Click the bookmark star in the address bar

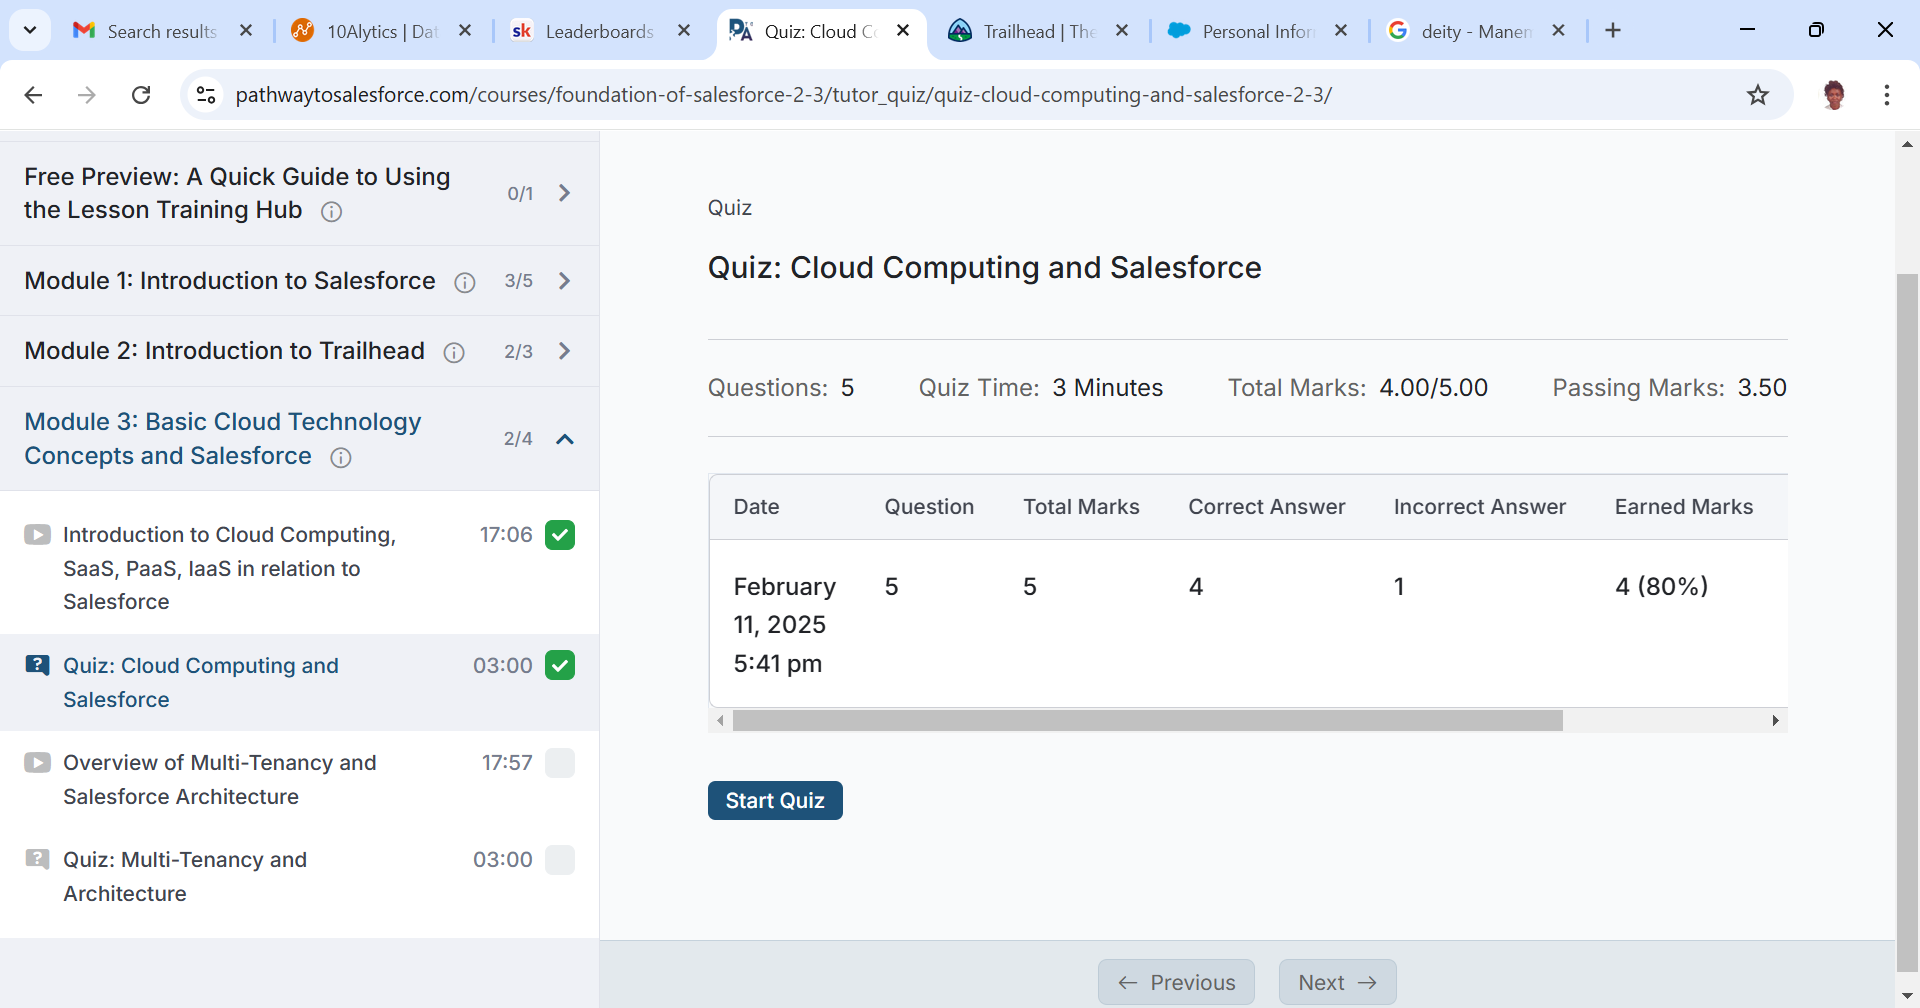point(1758,94)
